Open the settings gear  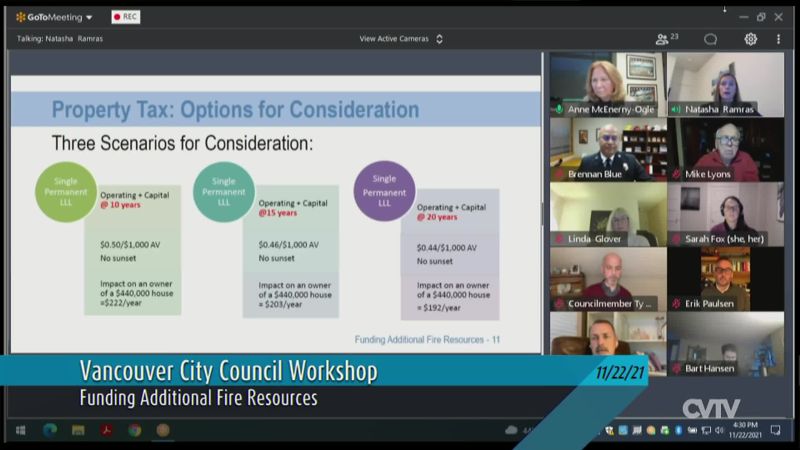(x=750, y=39)
